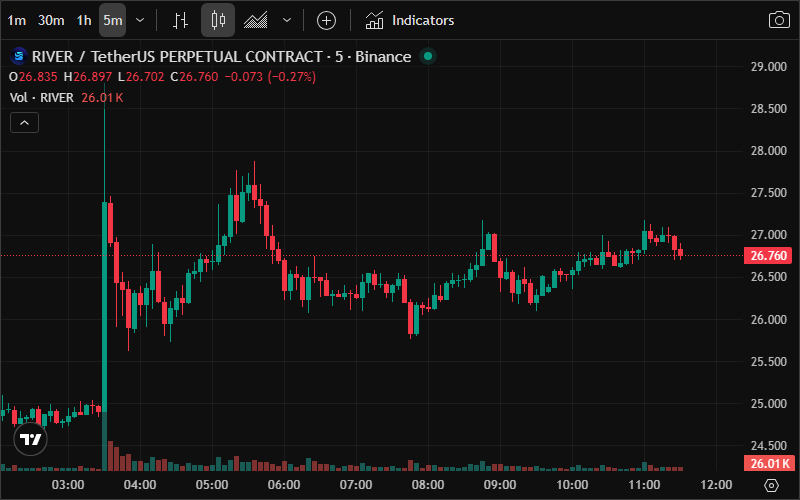Click the 06:00 time axis label
Image resolution: width=800 pixels, height=500 pixels.
[284, 485]
